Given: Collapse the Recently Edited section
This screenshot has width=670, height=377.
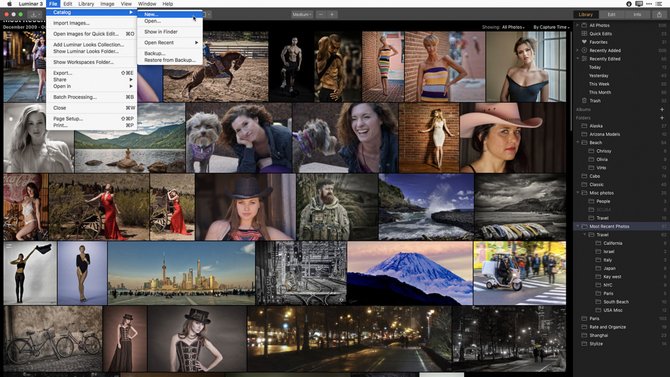Looking at the screenshot, I should pyautogui.click(x=578, y=59).
